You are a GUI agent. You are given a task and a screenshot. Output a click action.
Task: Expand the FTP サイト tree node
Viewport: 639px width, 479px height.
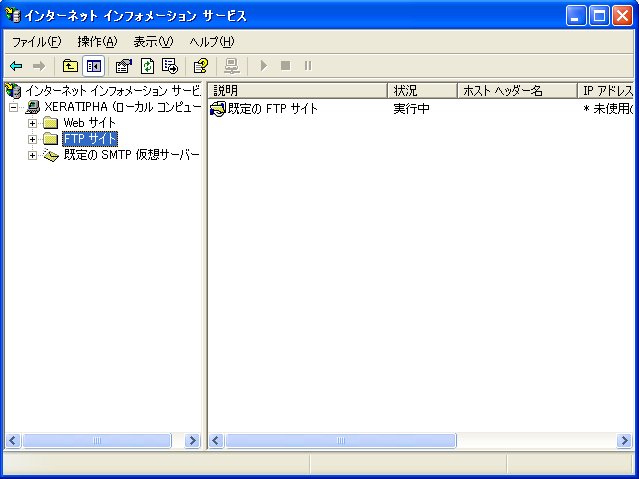(32, 139)
